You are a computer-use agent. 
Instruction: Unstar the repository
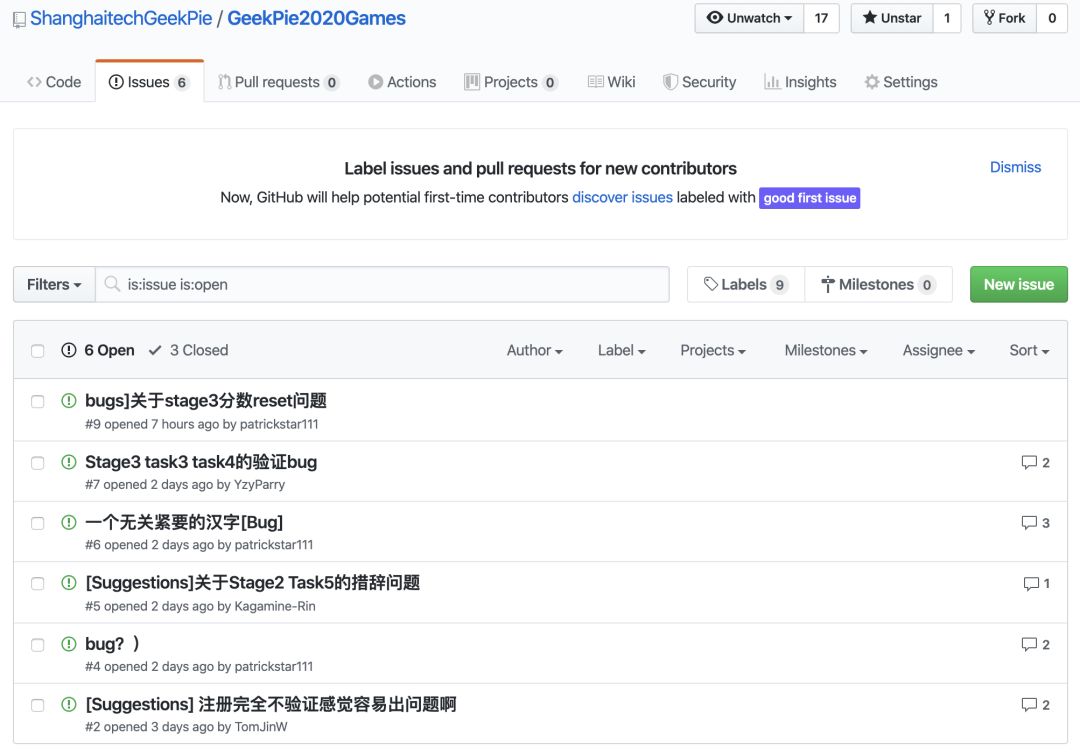(892, 18)
